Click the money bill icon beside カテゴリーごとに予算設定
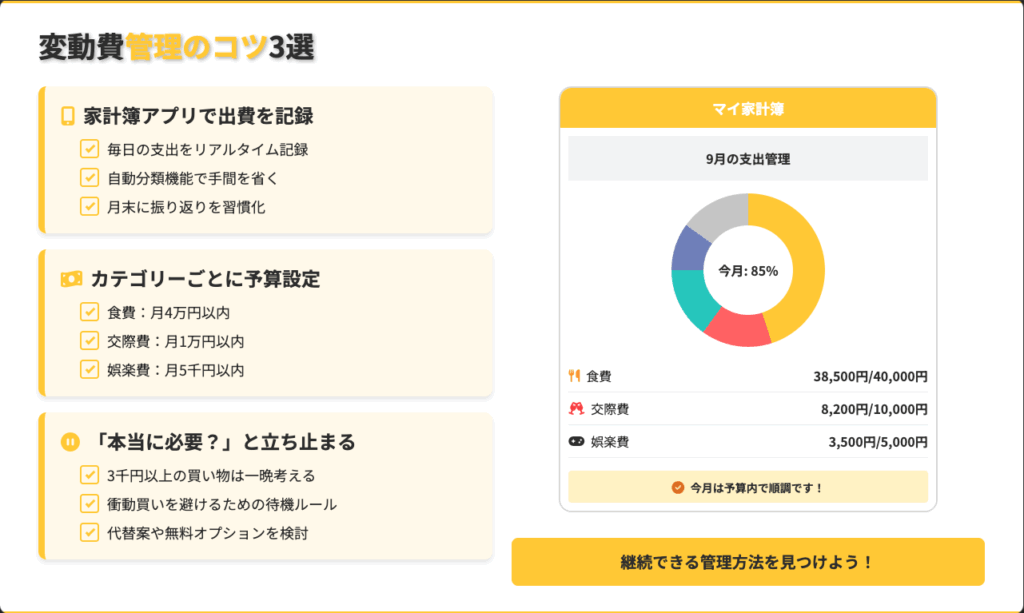The height and width of the screenshot is (613, 1024). (x=71, y=279)
